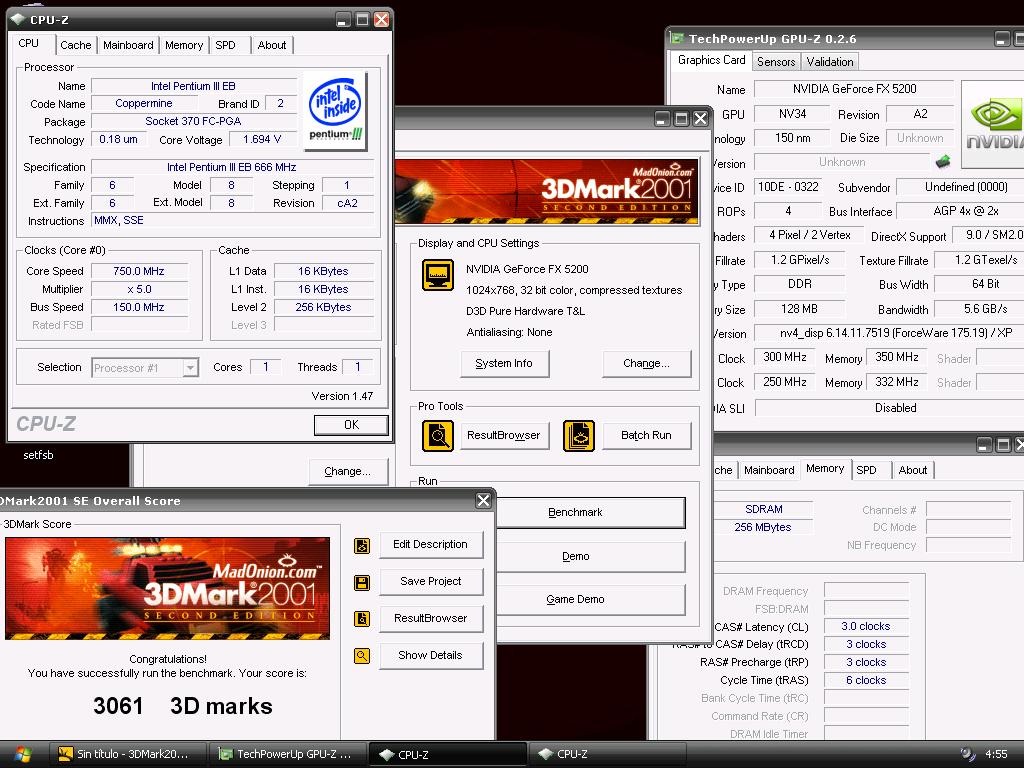The height and width of the screenshot is (768, 1024).
Task: Click the Show Details button
Action: pos(431,656)
